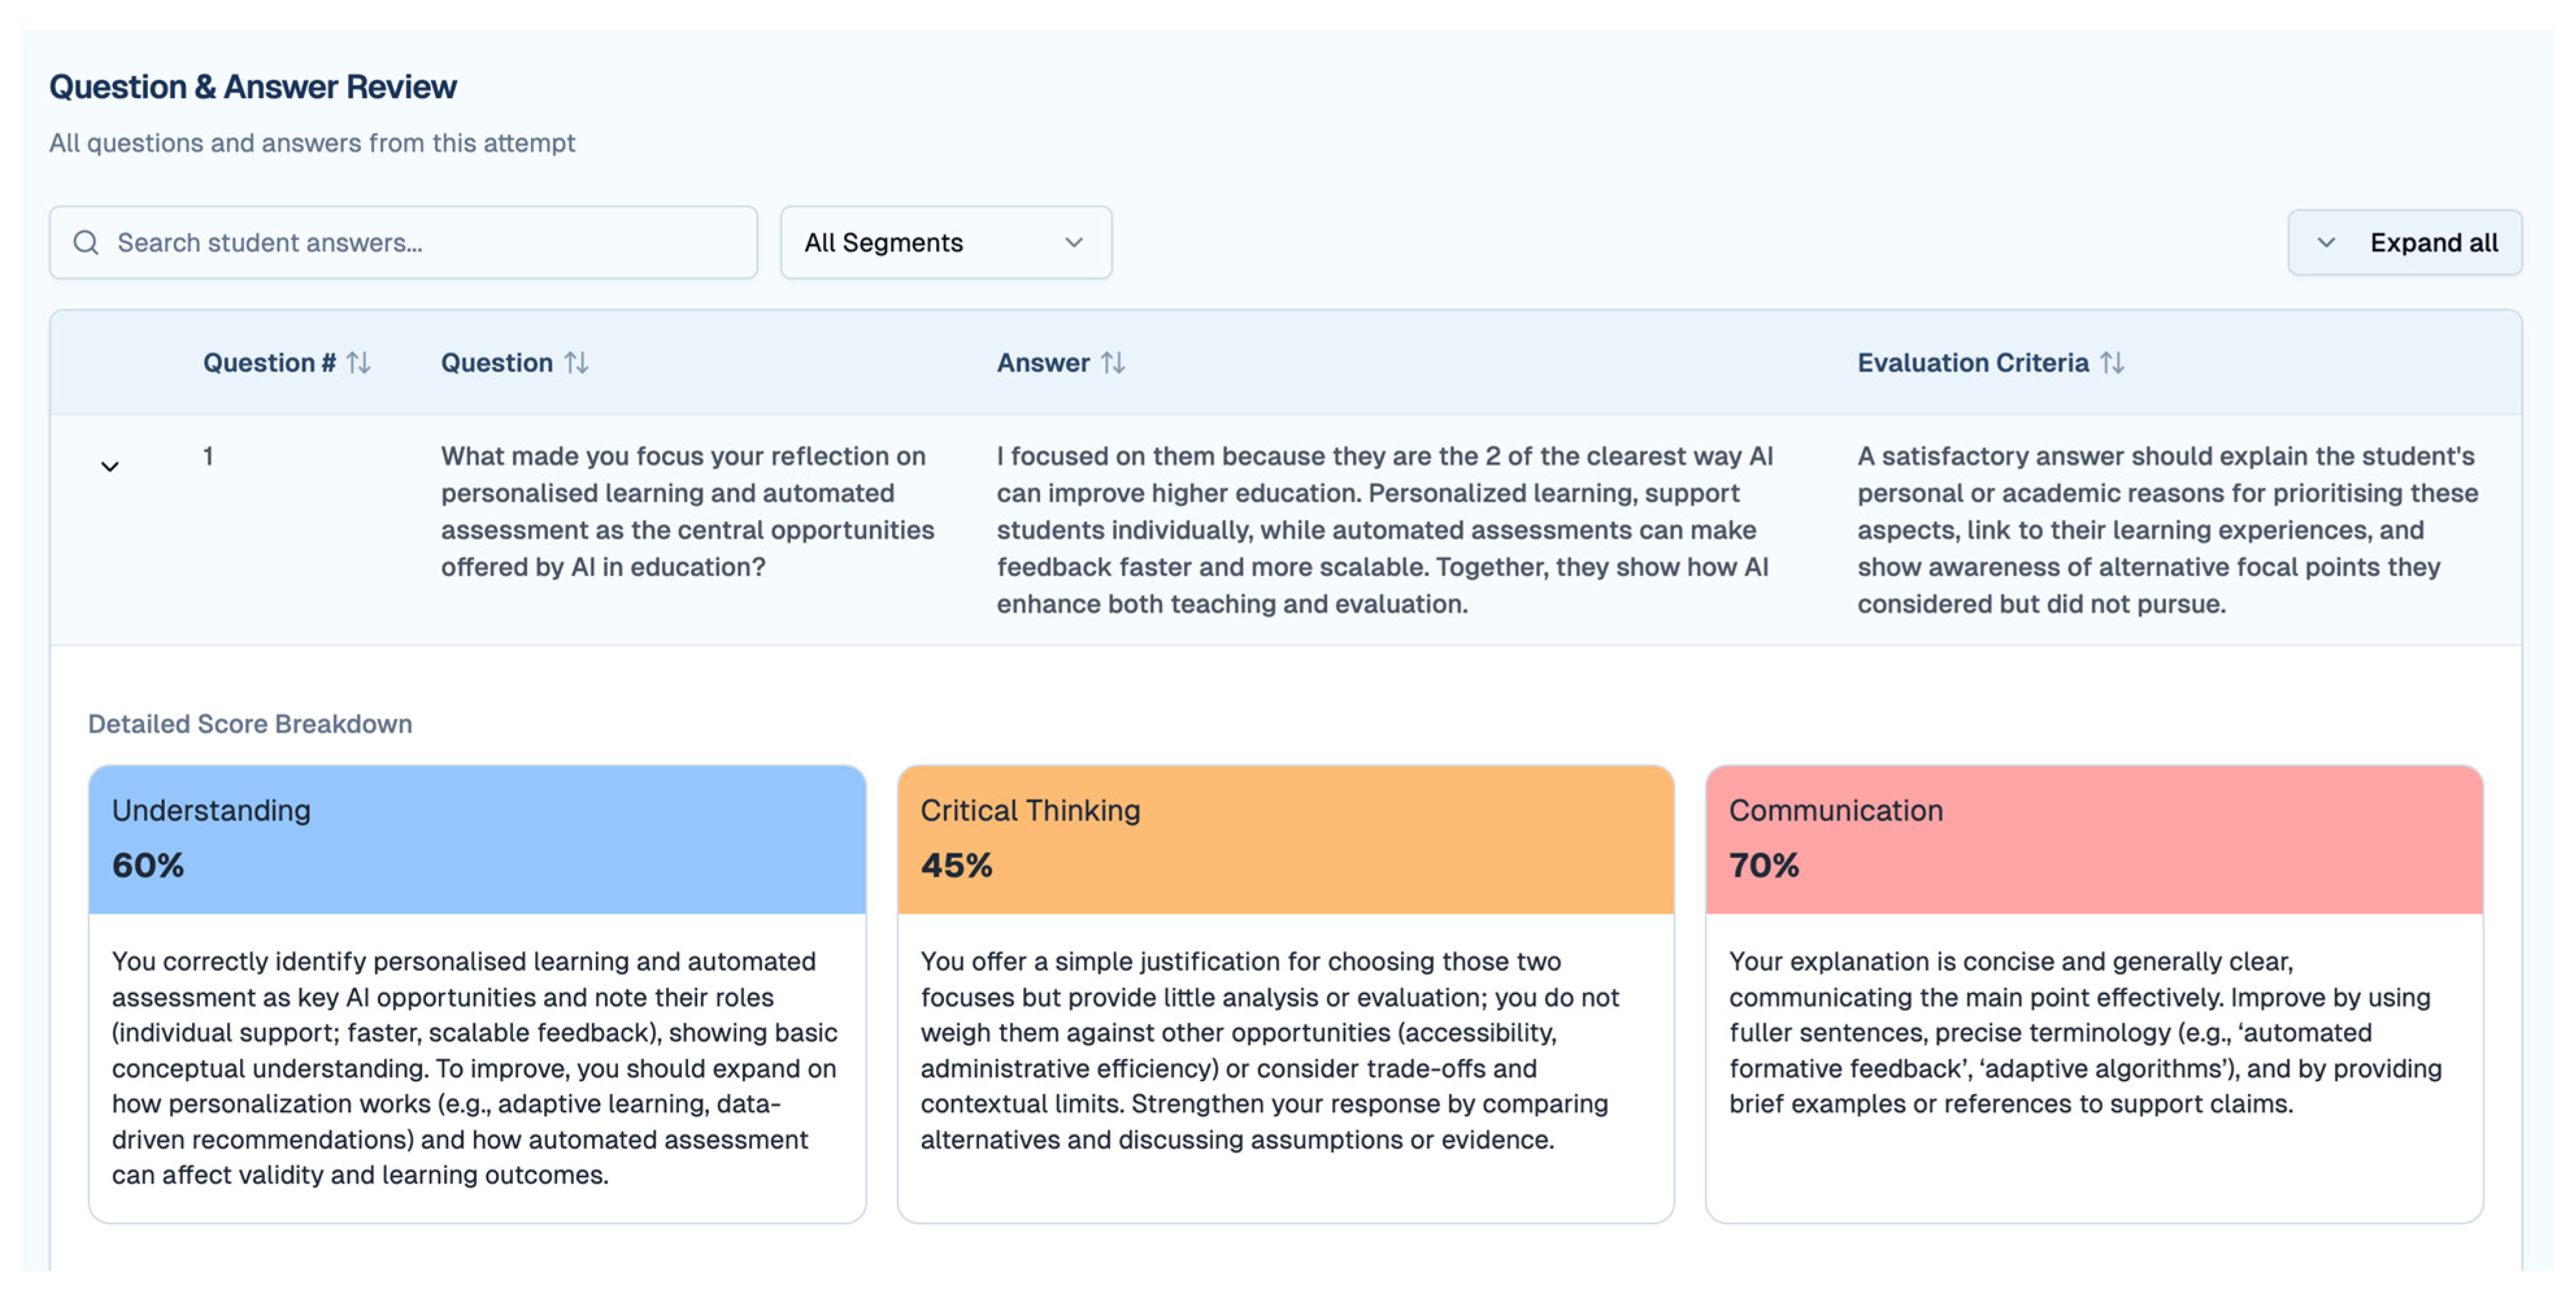Click chevron icon in Expand all button
Image resolution: width=2576 pixels, height=1296 pixels.
pos(2326,242)
